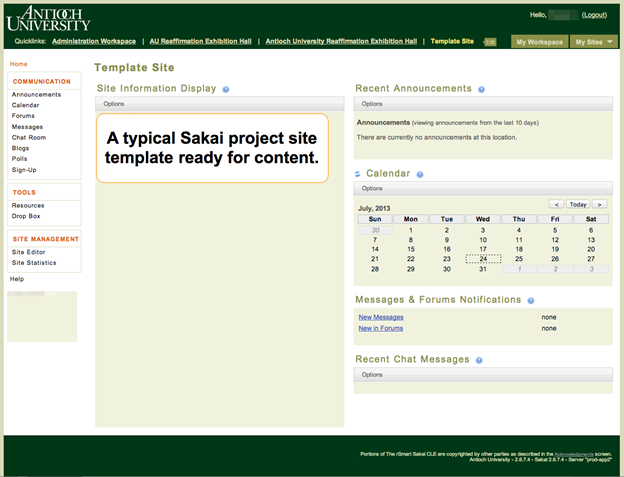The width and height of the screenshot is (624, 477).
Task: Open Calendar in the sidebar menu
Action: 25,105
